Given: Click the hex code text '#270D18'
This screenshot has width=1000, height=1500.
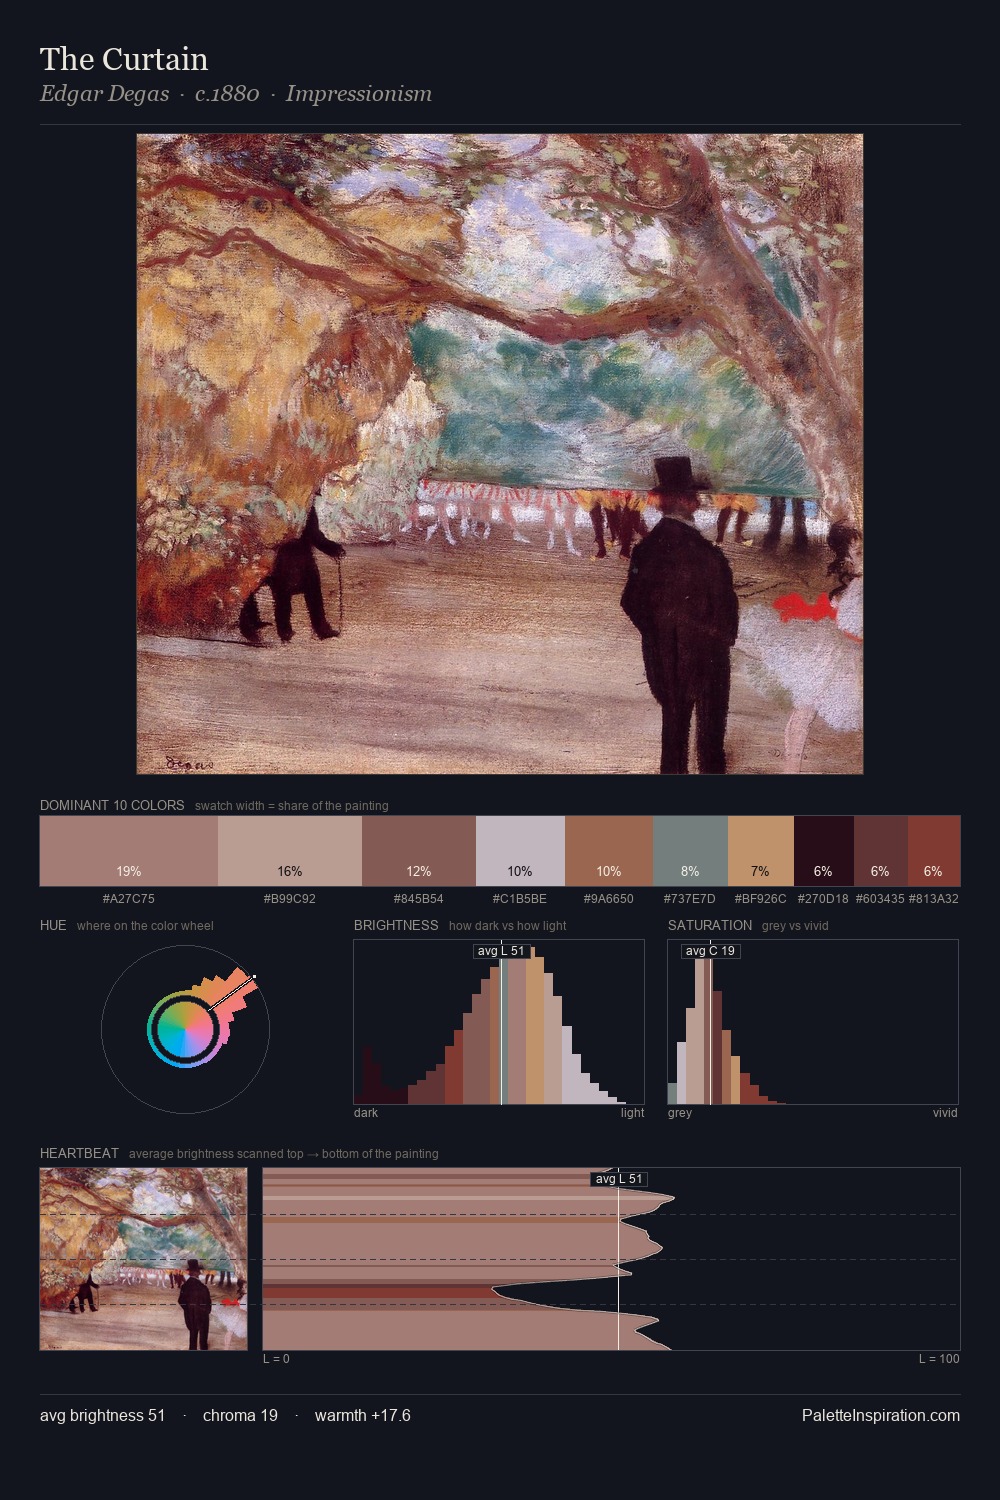Looking at the screenshot, I should click(x=823, y=899).
